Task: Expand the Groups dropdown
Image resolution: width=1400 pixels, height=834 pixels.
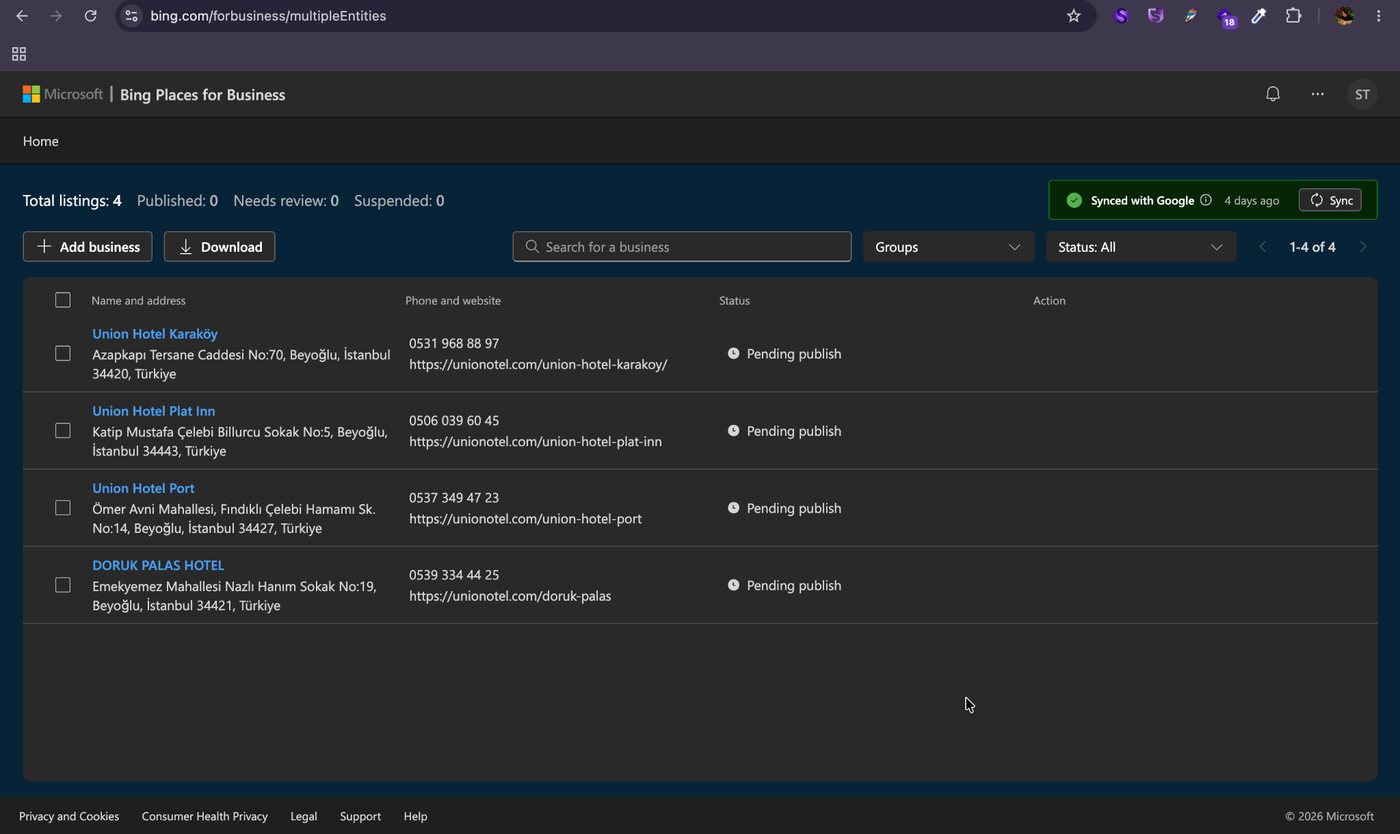Action: (x=948, y=247)
